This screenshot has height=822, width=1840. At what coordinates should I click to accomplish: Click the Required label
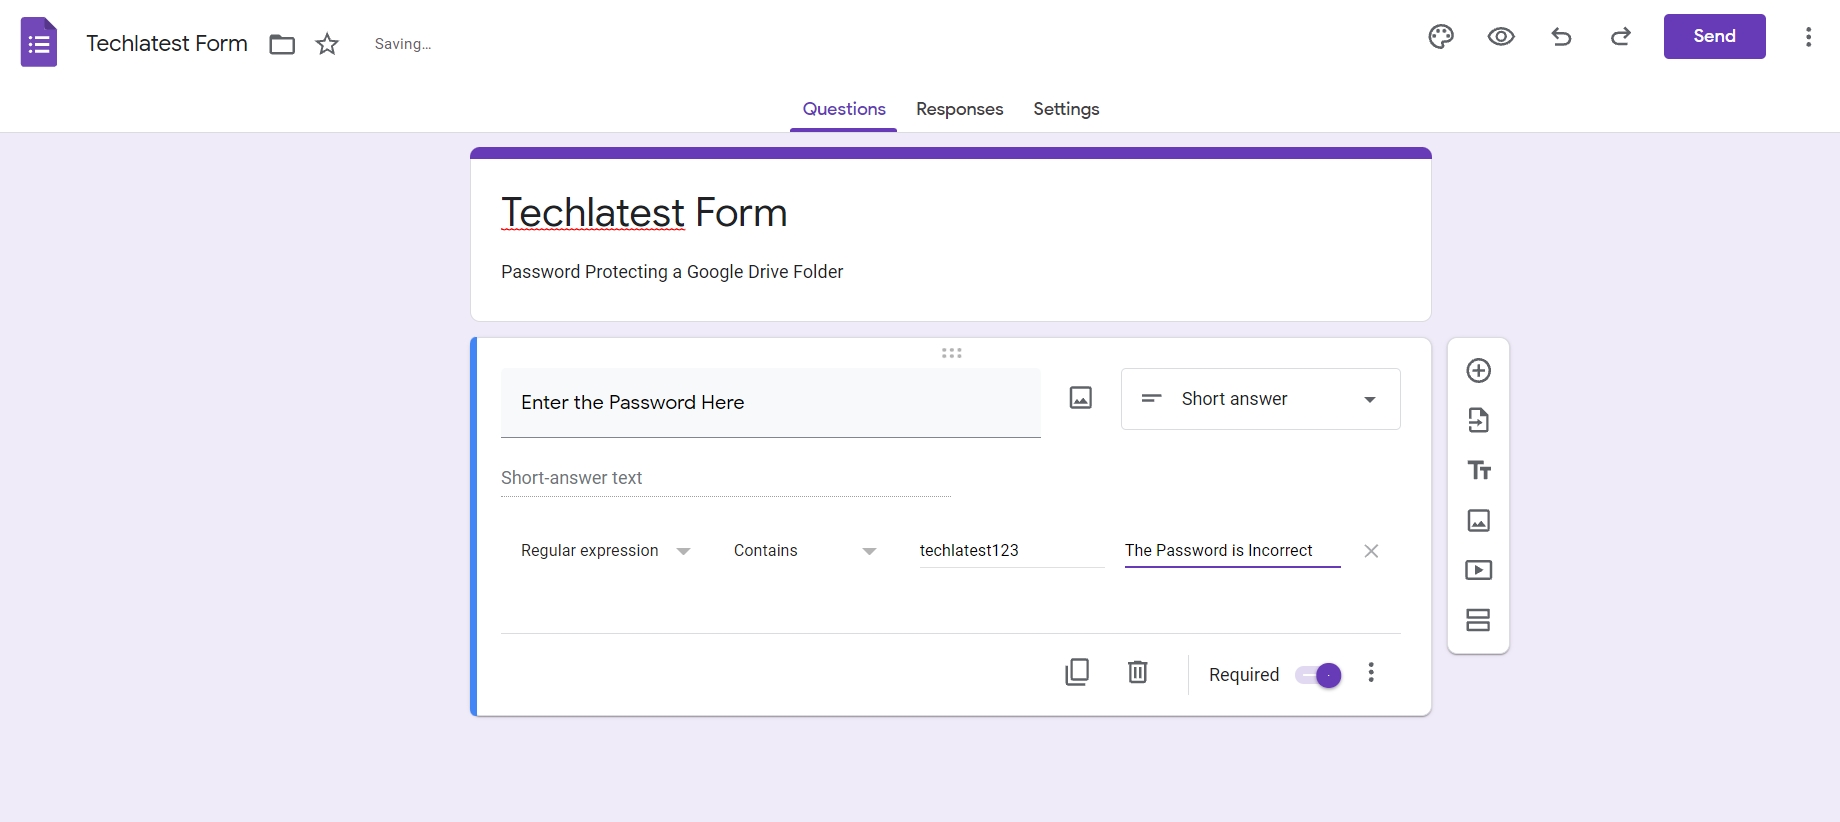1244,675
